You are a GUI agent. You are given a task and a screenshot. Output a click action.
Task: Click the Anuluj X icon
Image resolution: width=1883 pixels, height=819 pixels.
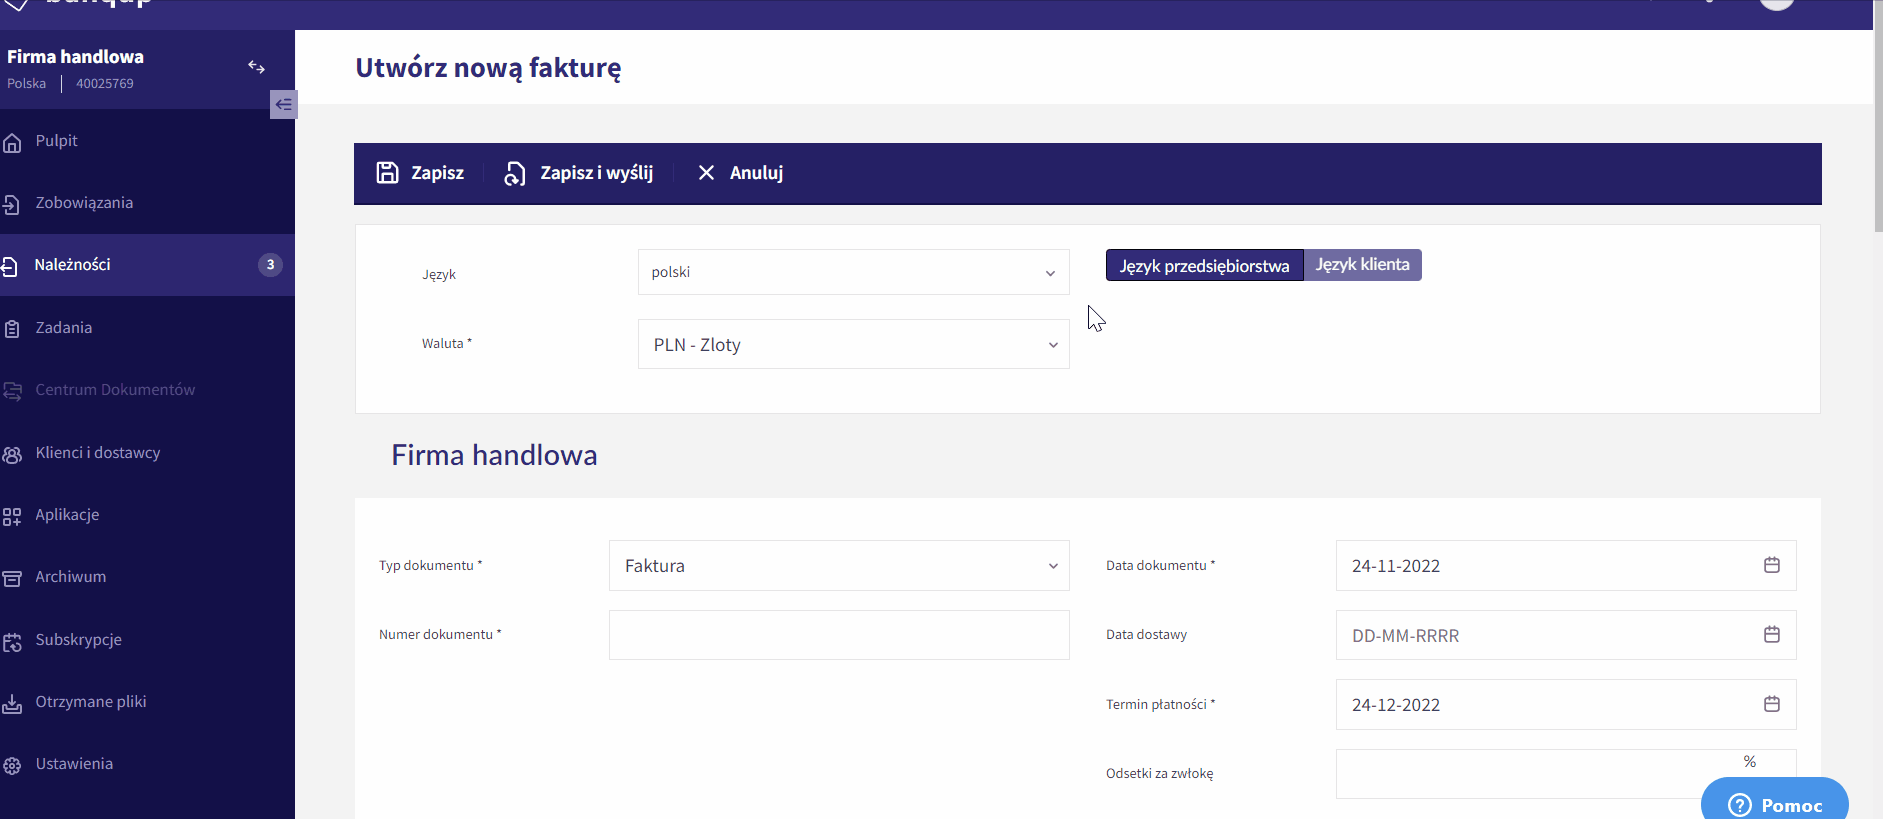[x=706, y=172]
